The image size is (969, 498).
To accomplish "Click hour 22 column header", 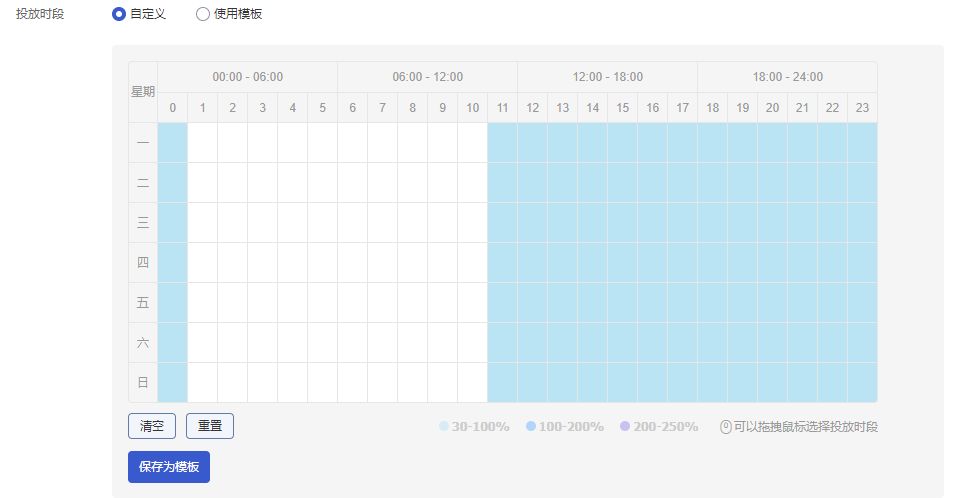I will pos(832,108).
